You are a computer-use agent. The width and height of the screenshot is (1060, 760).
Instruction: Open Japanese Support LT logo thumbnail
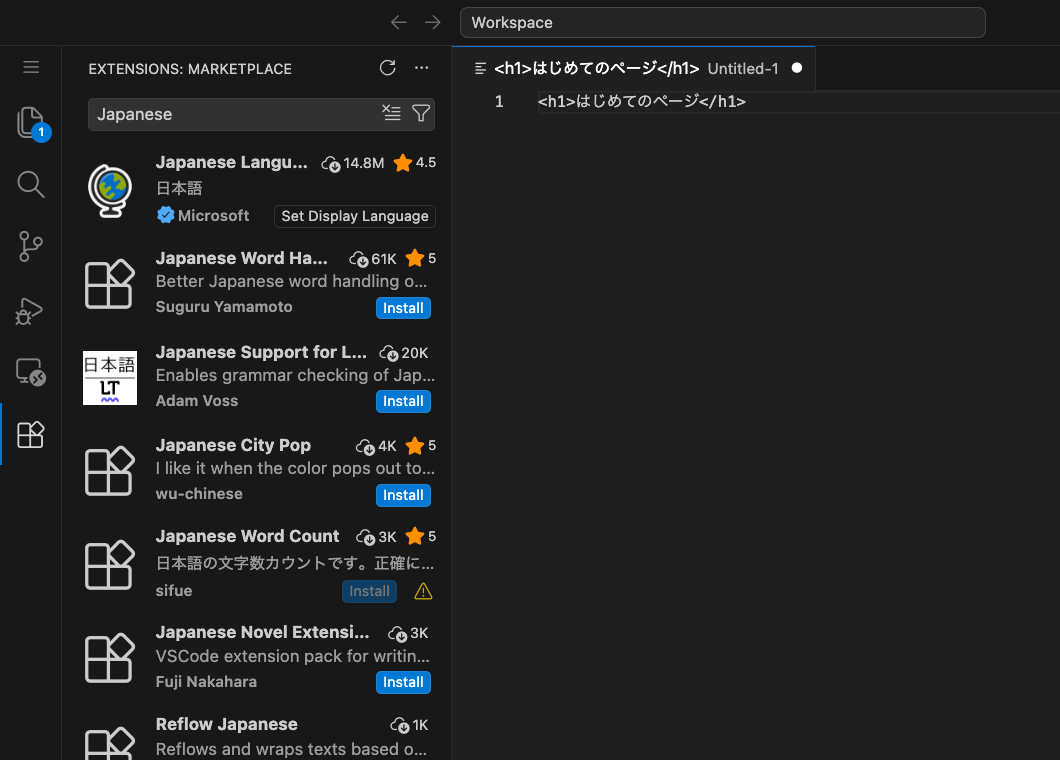pos(110,378)
